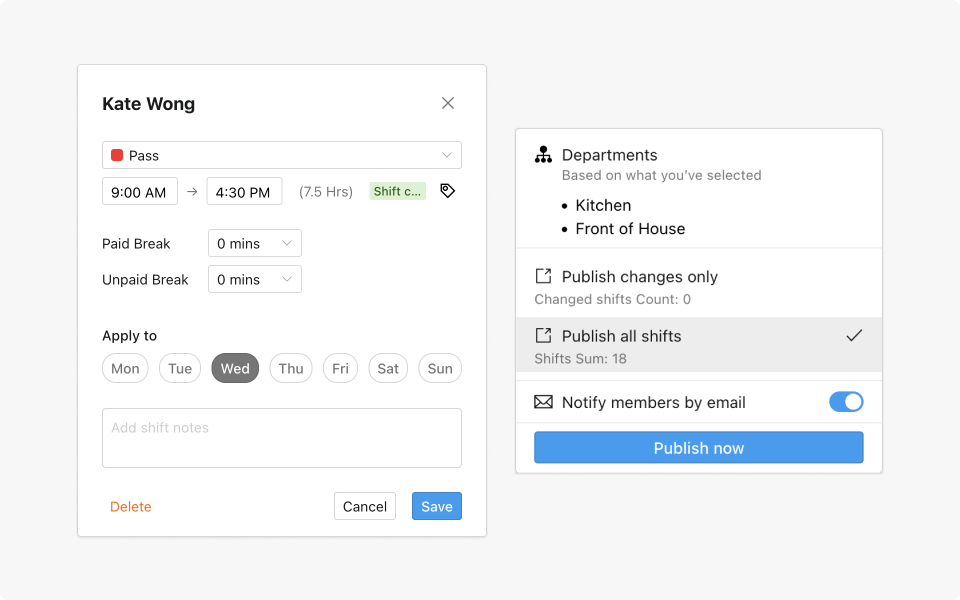This screenshot has height=600, width=960.
Task: Click the Departments org-chart icon
Action: click(x=543, y=155)
